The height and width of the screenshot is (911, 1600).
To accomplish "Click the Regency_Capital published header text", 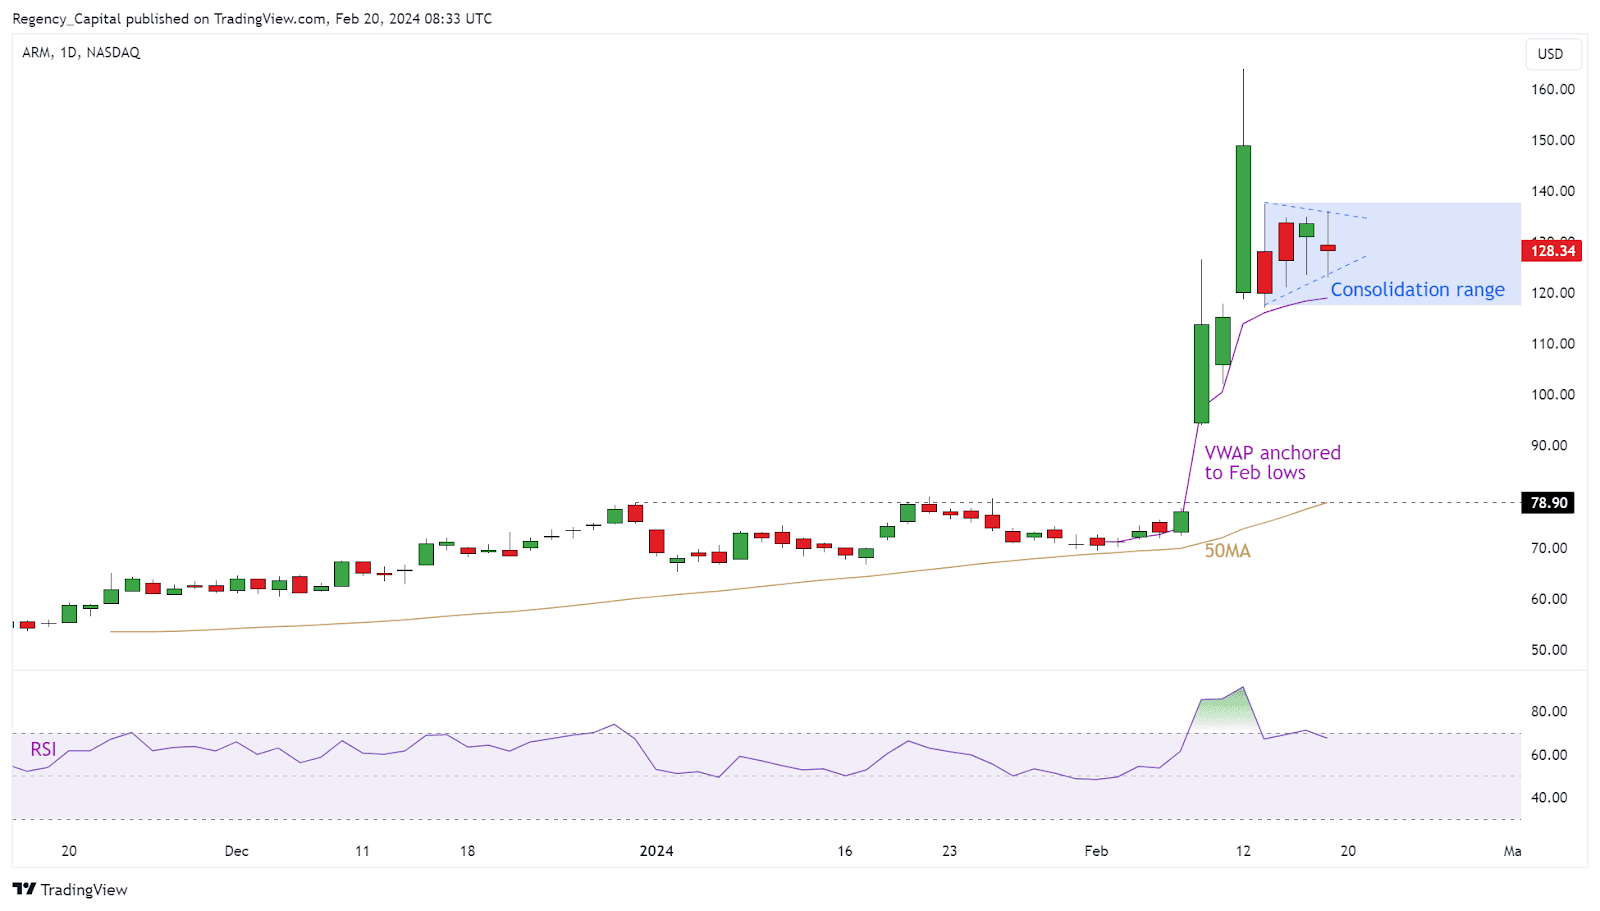I will pos(252,18).
